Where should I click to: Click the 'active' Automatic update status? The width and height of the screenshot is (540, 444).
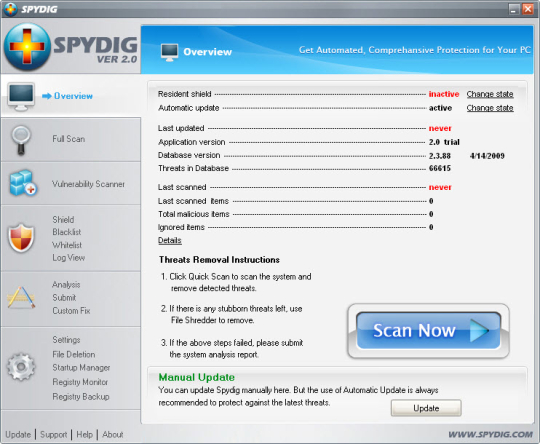click(x=440, y=108)
